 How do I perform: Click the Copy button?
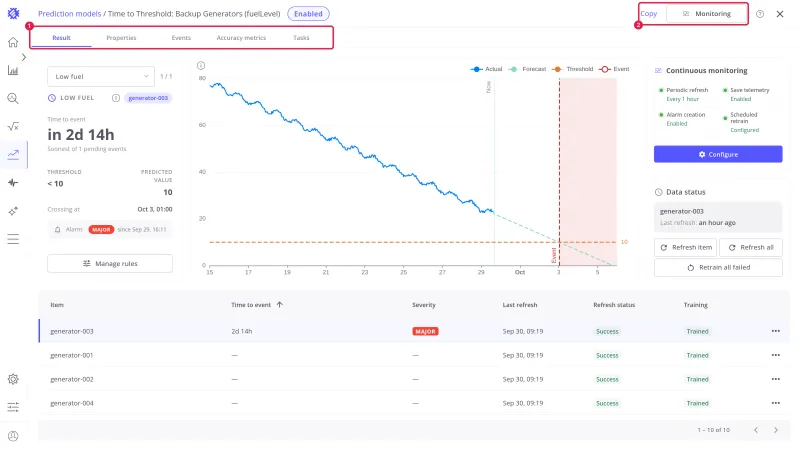[649, 14]
